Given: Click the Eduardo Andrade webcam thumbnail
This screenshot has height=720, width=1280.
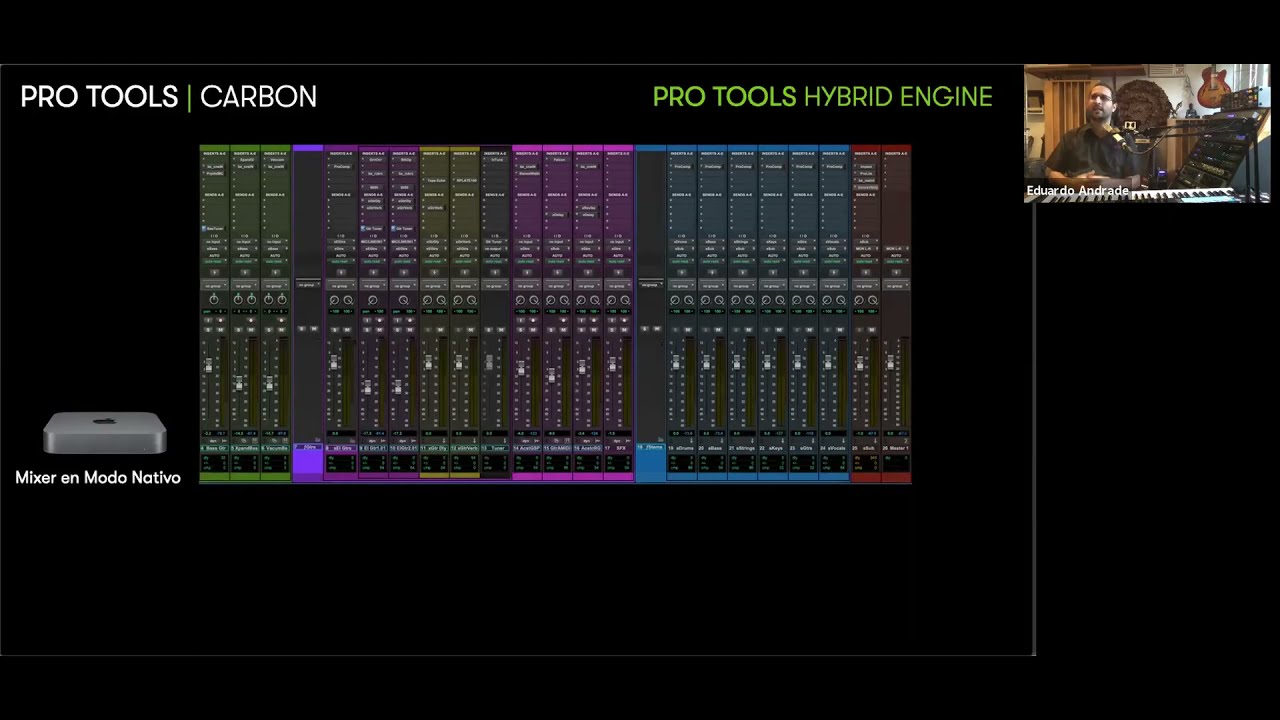Looking at the screenshot, I should click(1147, 134).
